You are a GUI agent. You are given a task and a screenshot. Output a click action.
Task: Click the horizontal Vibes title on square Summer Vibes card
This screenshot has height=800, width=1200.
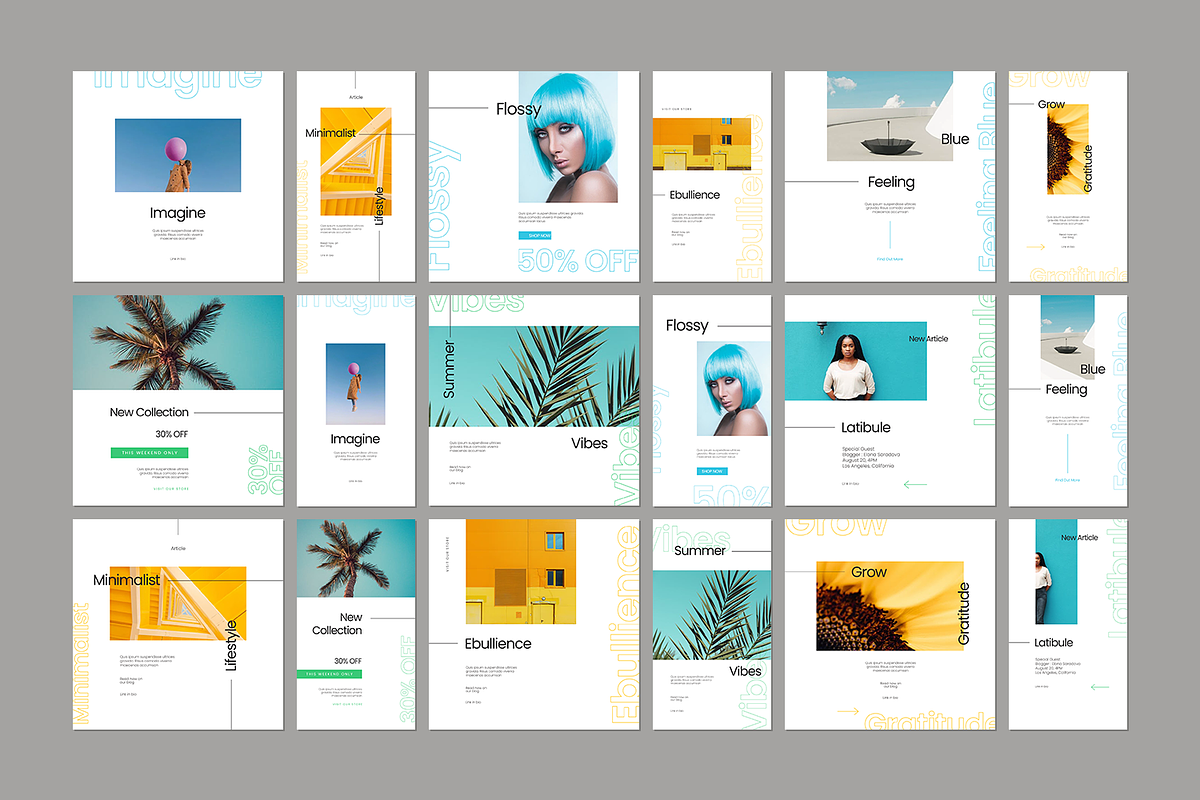pos(590,443)
